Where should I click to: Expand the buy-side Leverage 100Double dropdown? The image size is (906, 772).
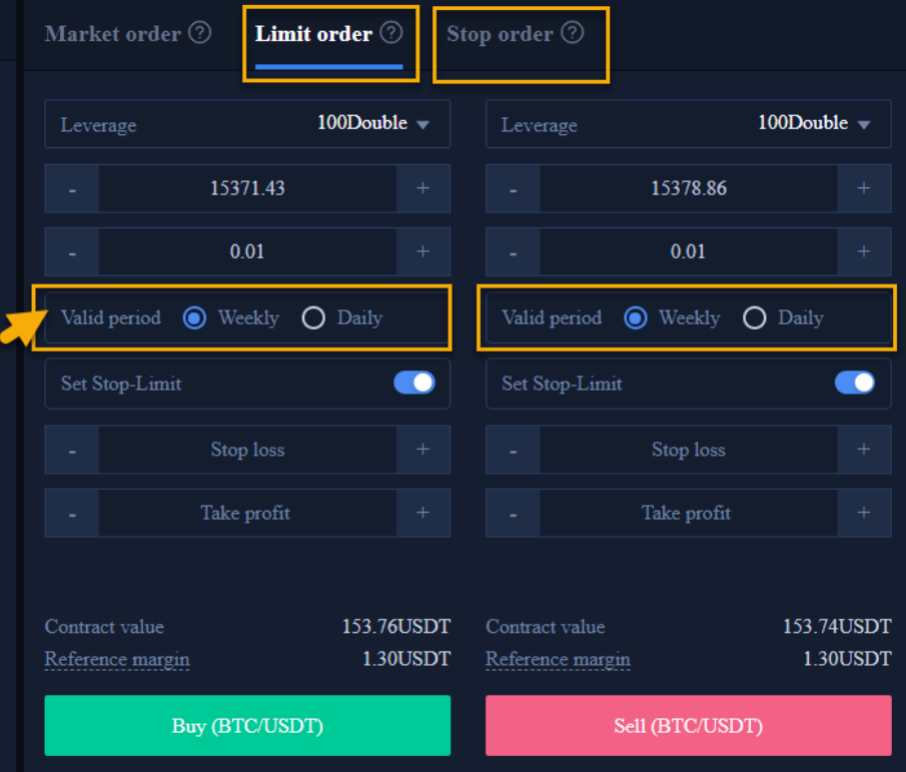(x=247, y=124)
